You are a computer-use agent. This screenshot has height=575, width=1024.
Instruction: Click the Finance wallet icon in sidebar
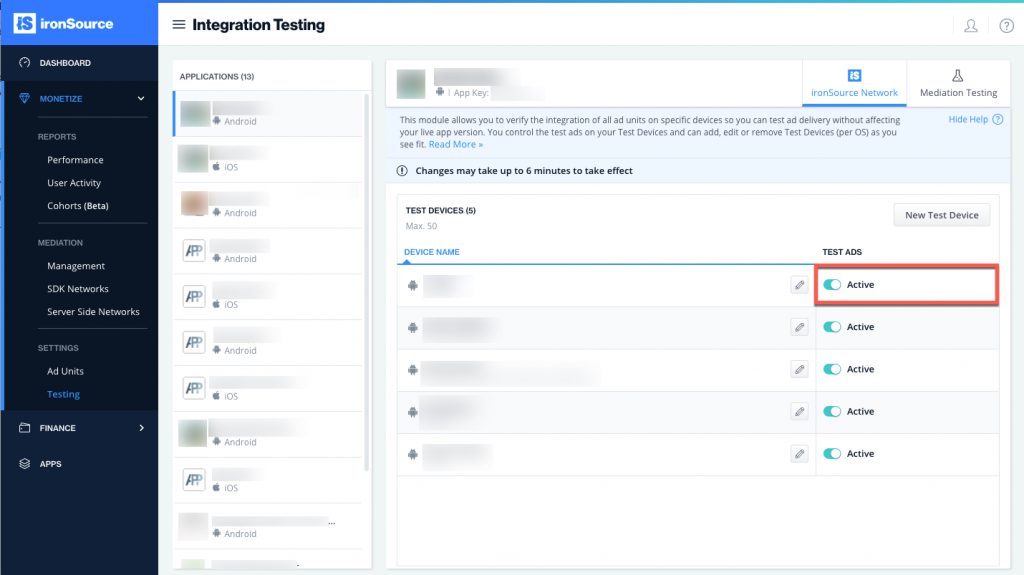(25, 428)
